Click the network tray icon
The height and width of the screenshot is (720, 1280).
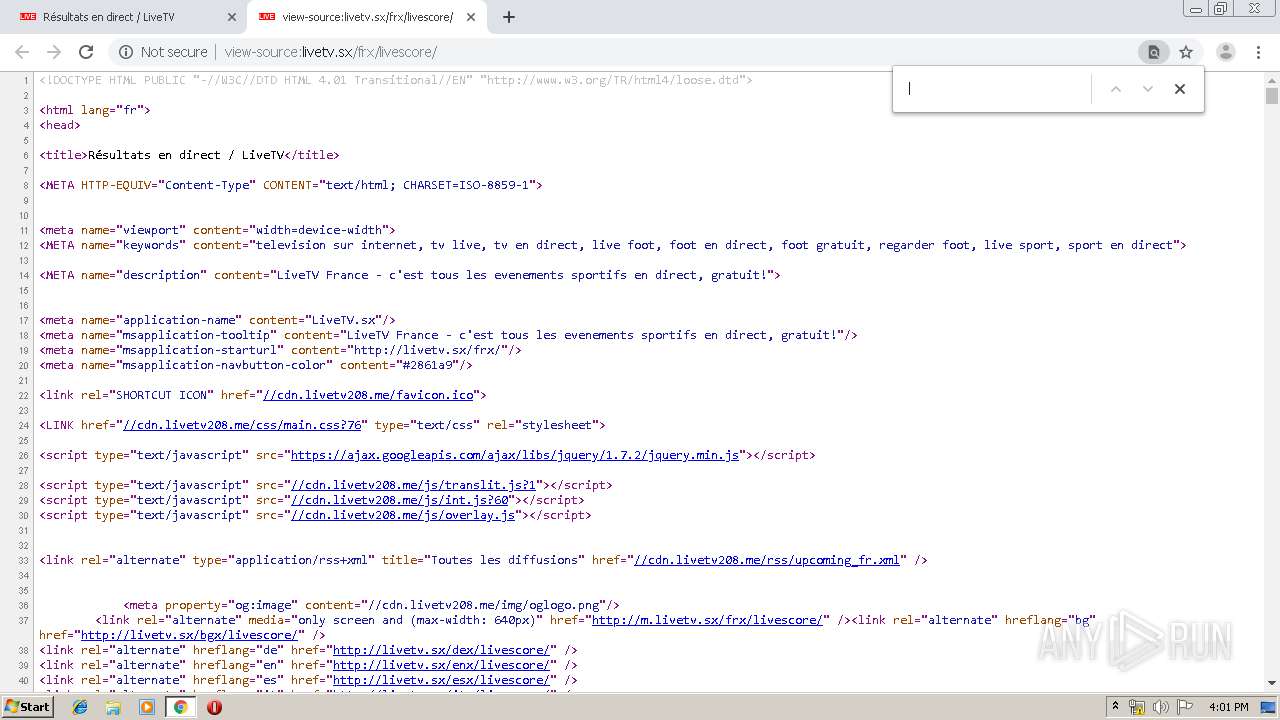[1137, 707]
